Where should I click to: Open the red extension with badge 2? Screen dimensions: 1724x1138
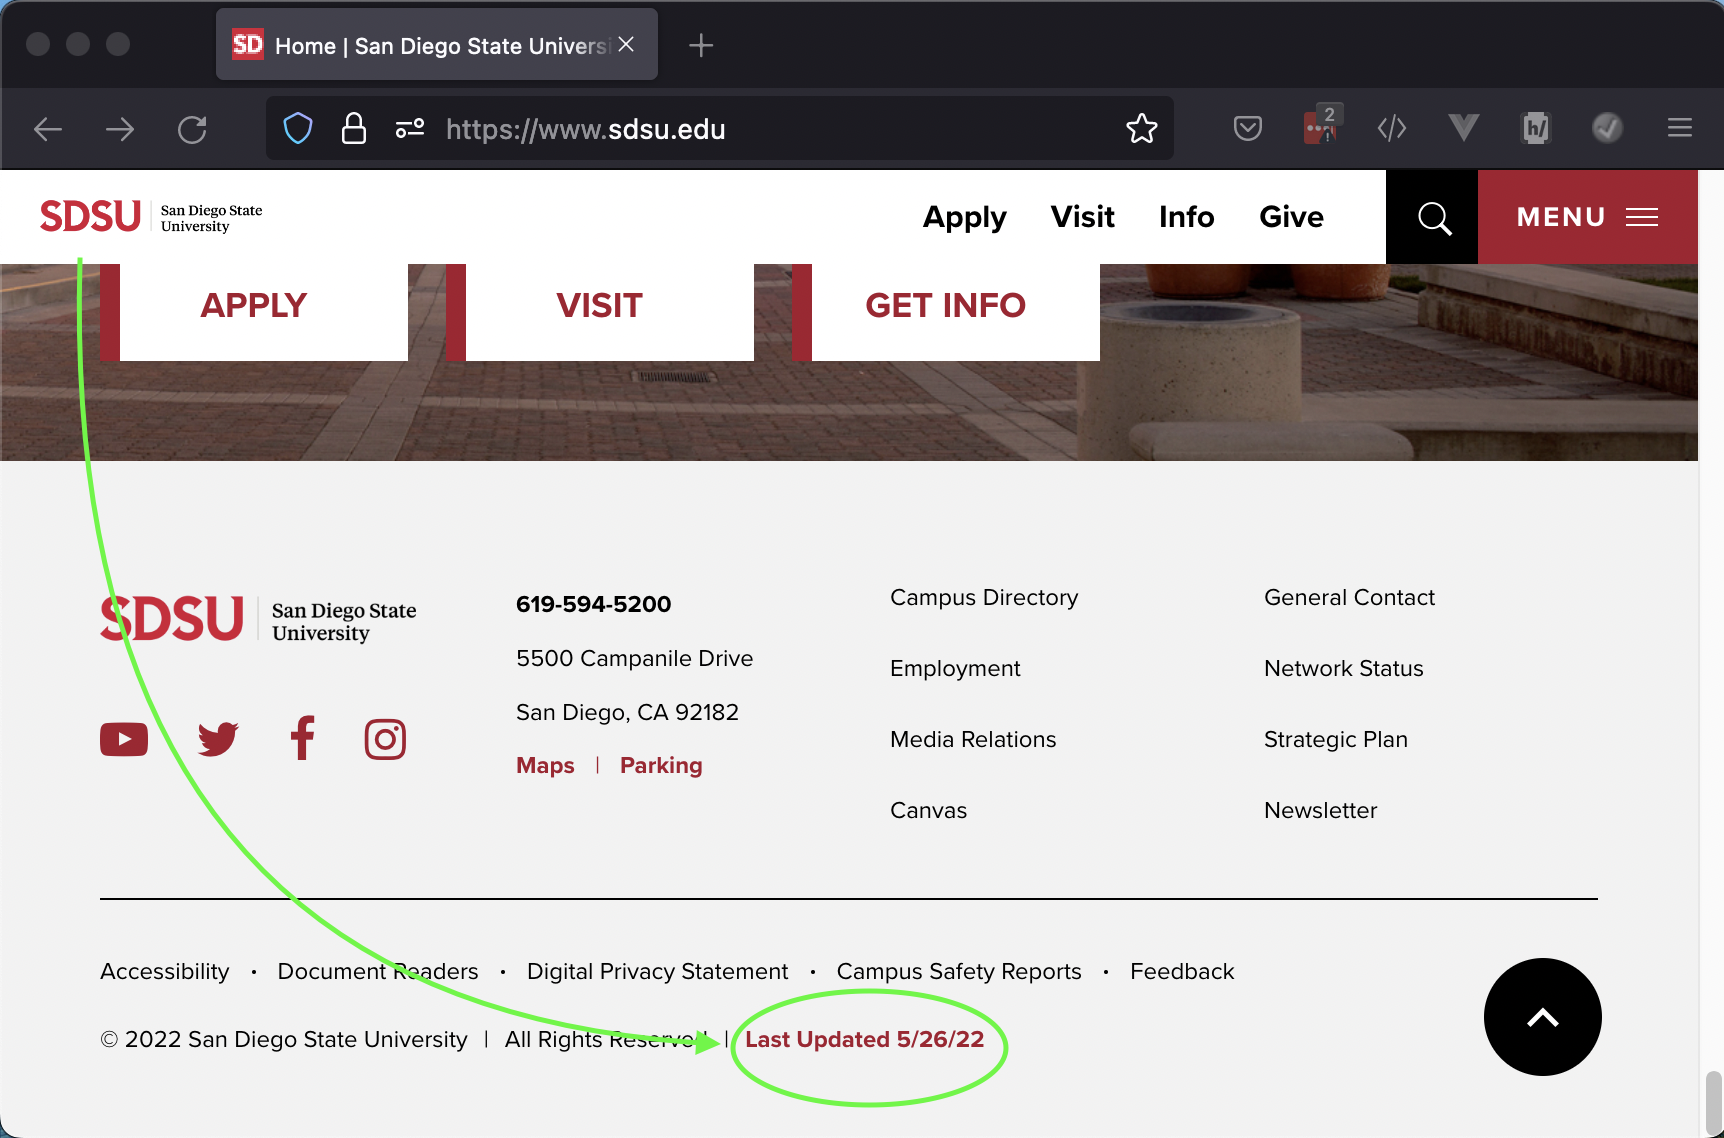[x=1320, y=126]
